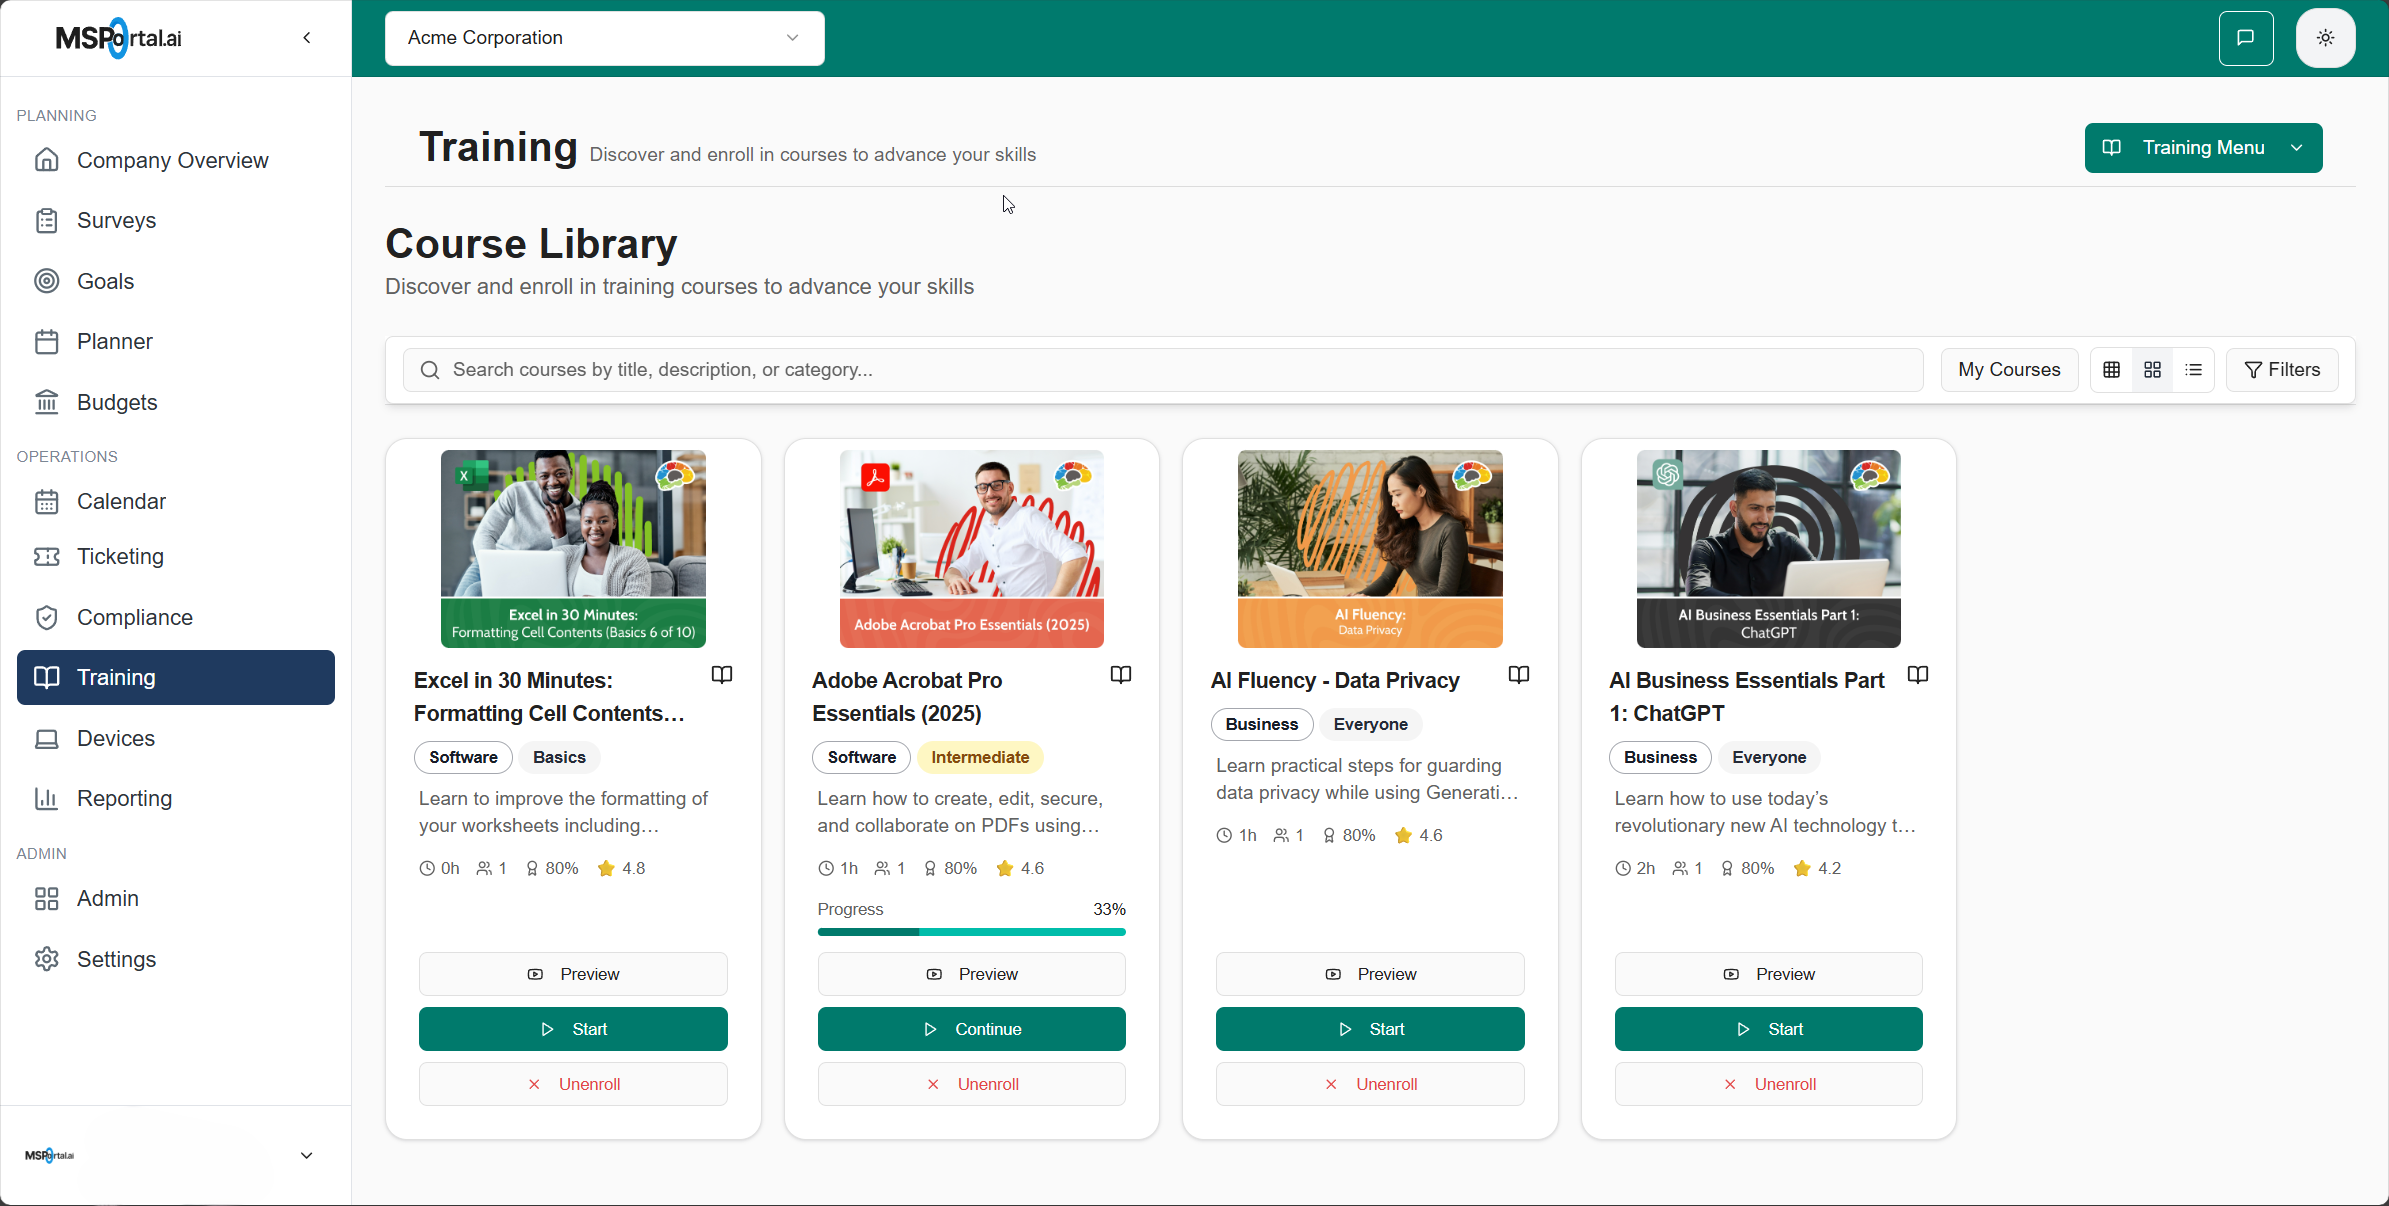Click the 4.2 star rating on ChatGPT course
Screen dimensions: 2389x1206
point(1817,868)
